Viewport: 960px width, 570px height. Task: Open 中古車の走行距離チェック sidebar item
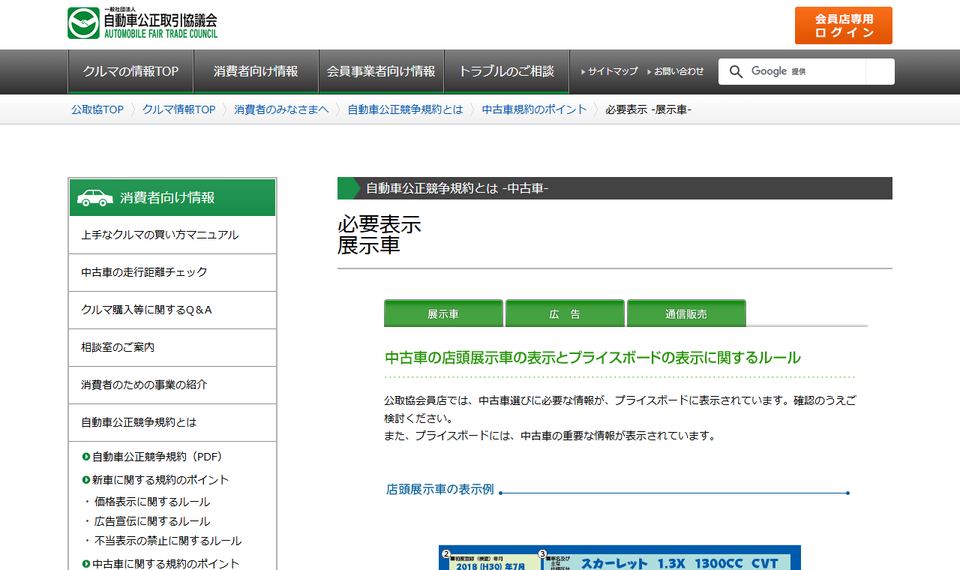click(172, 272)
